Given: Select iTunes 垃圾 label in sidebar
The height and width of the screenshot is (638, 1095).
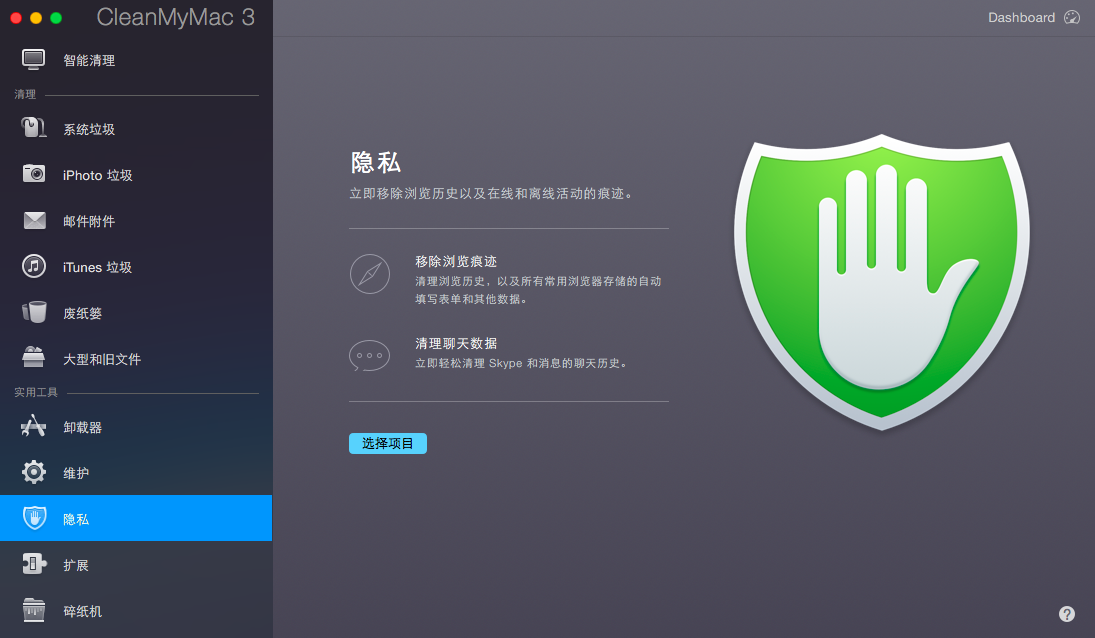Looking at the screenshot, I should pos(97,267).
